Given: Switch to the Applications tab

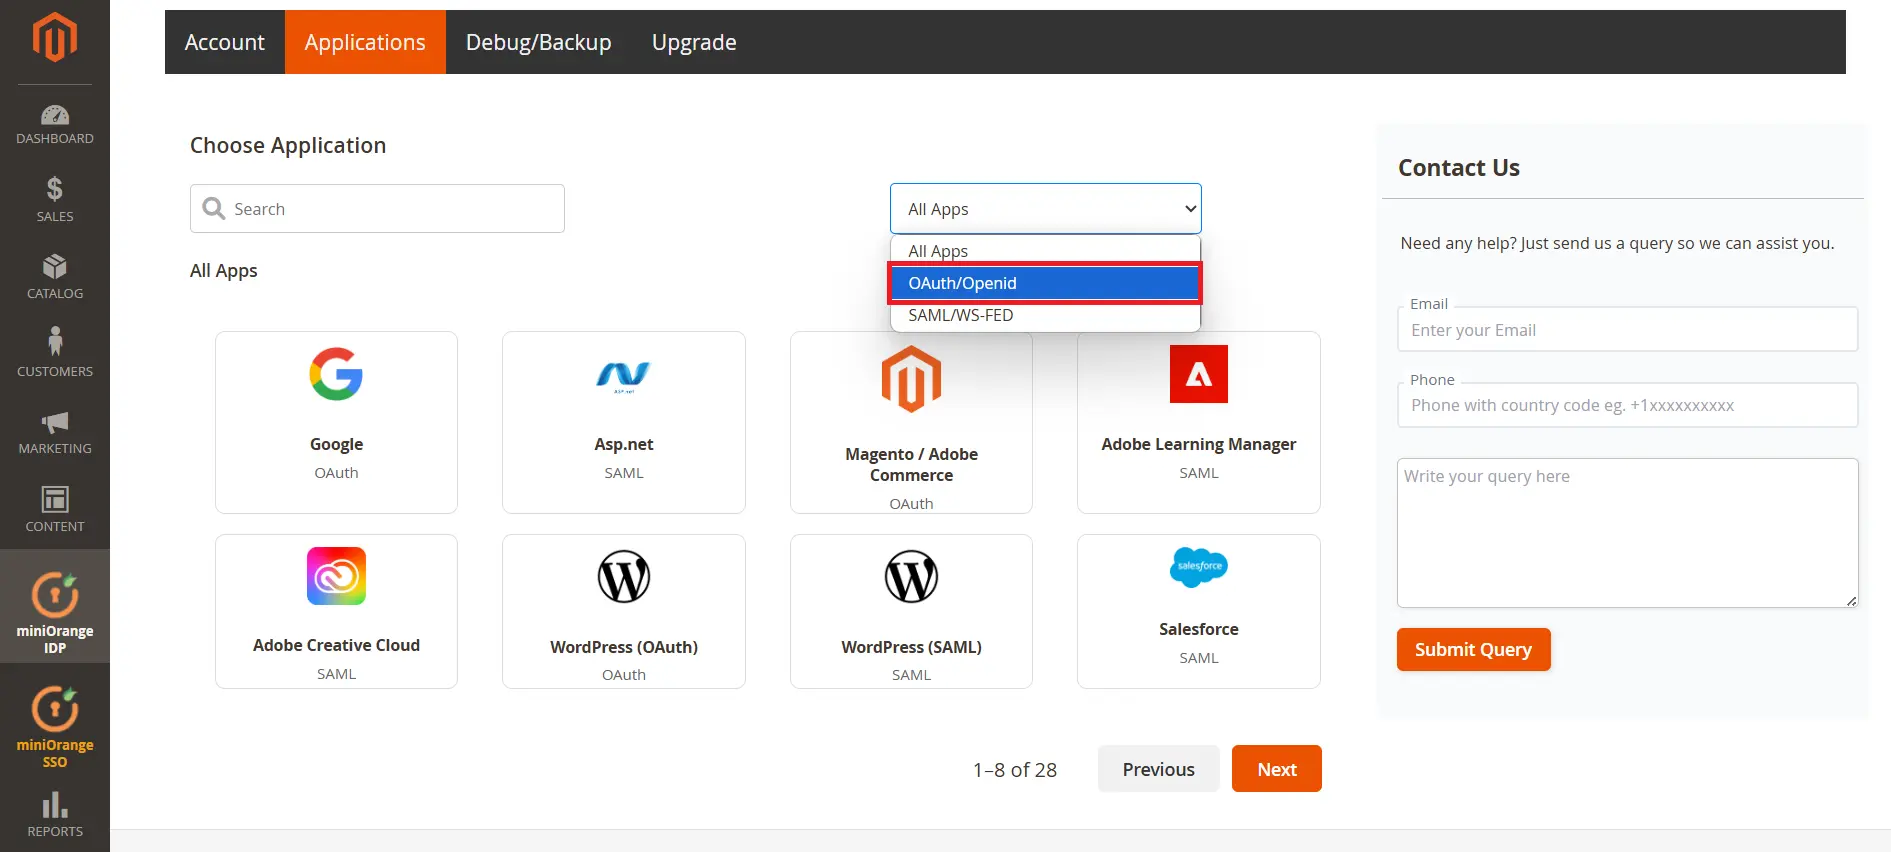Looking at the screenshot, I should [365, 42].
